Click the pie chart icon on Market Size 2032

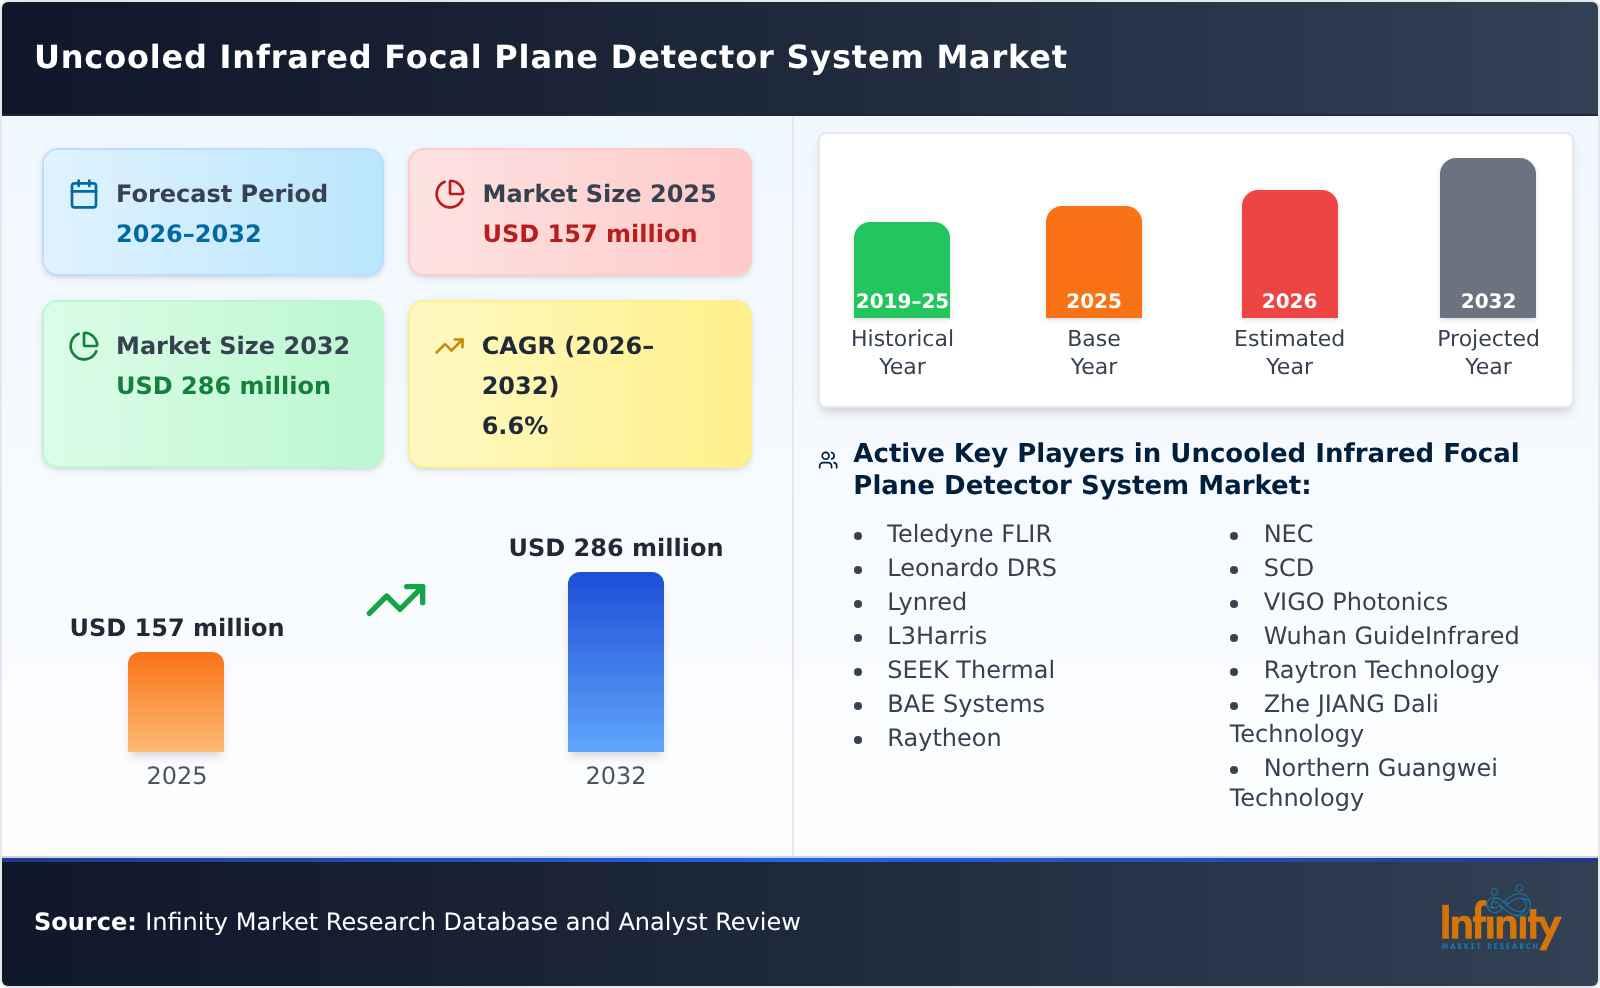pyautogui.click(x=83, y=346)
